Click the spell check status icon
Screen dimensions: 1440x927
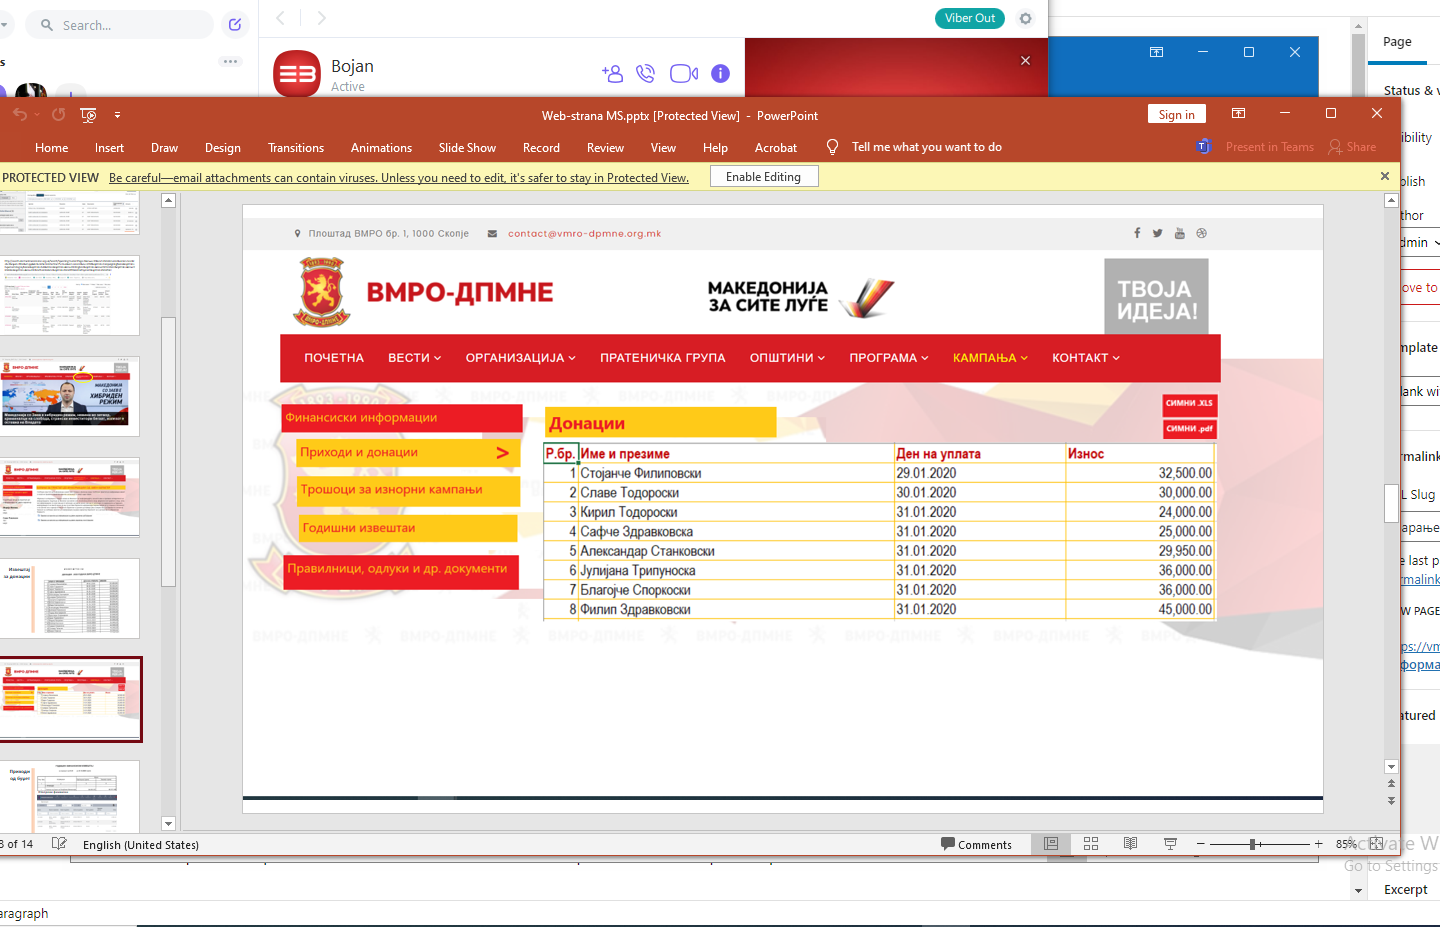(59, 844)
